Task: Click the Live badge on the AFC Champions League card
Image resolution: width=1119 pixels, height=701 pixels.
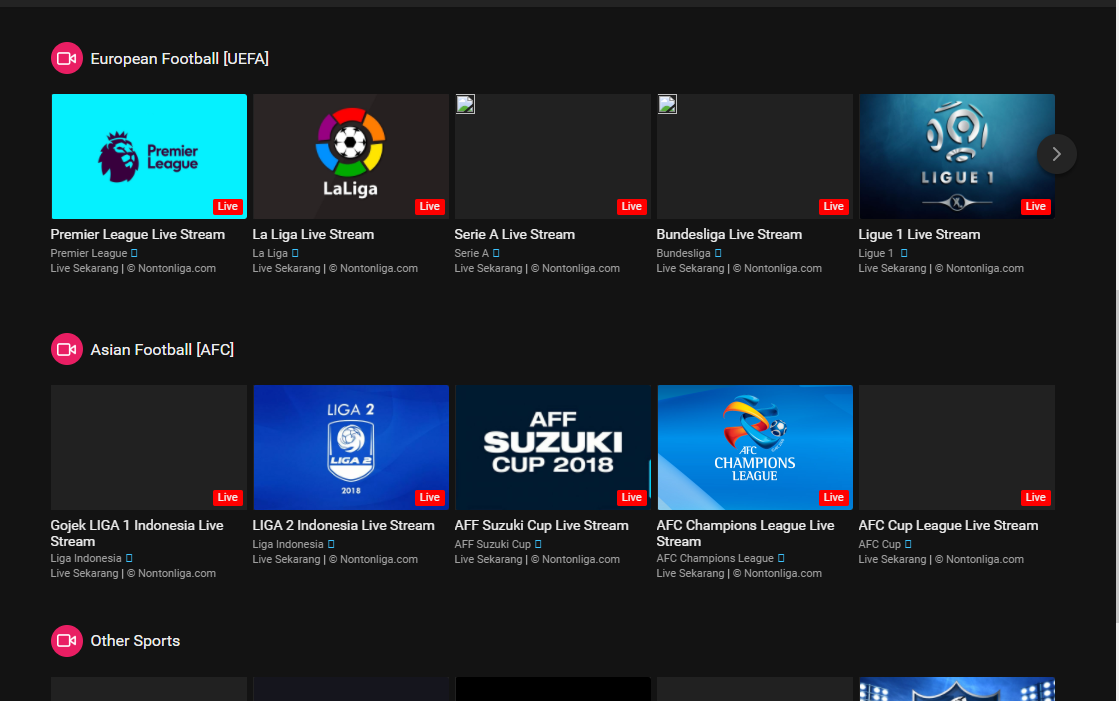Action: (x=834, y=497)
